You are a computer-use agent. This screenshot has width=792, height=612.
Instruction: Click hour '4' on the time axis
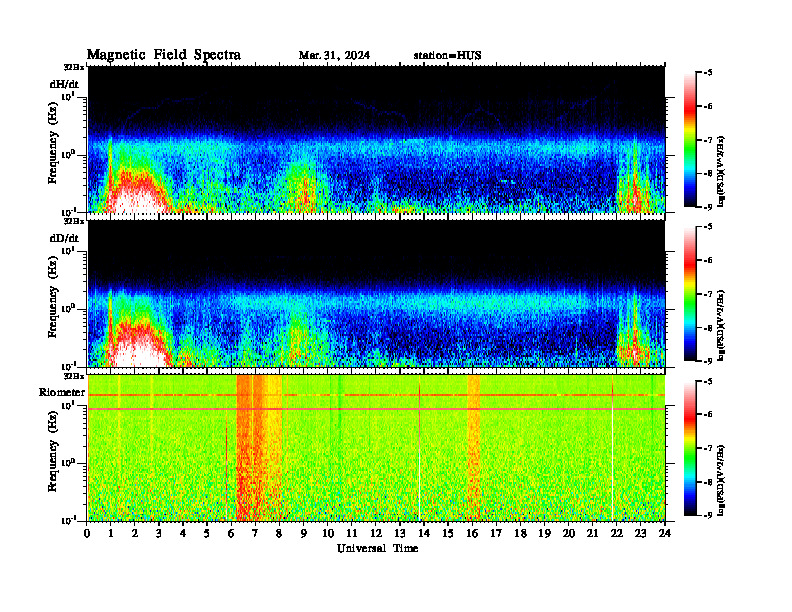click(183, 533)
